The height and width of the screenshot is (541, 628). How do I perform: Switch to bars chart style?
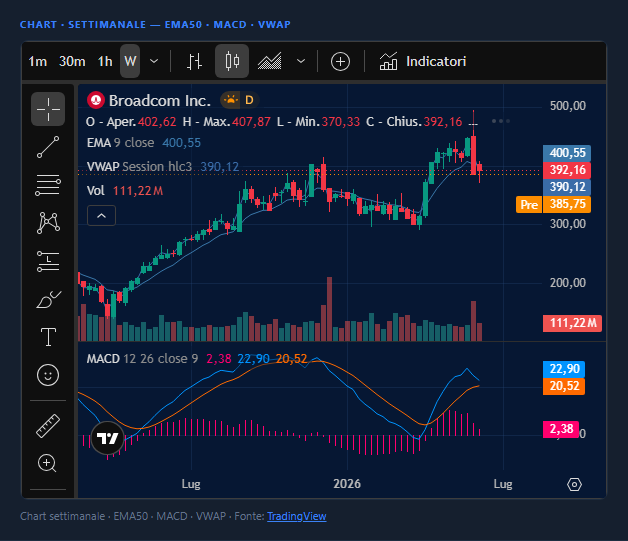point(195,61)
